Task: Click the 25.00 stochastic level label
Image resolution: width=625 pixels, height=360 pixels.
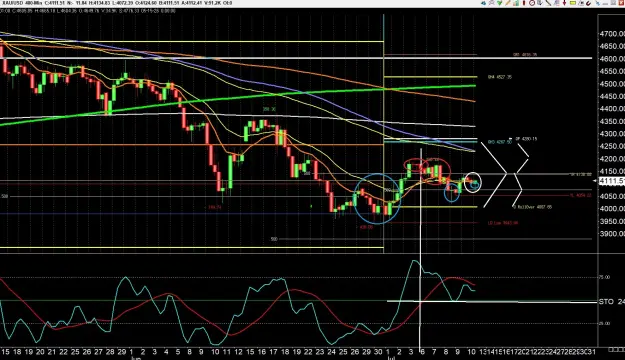Action: pos(605,323)
